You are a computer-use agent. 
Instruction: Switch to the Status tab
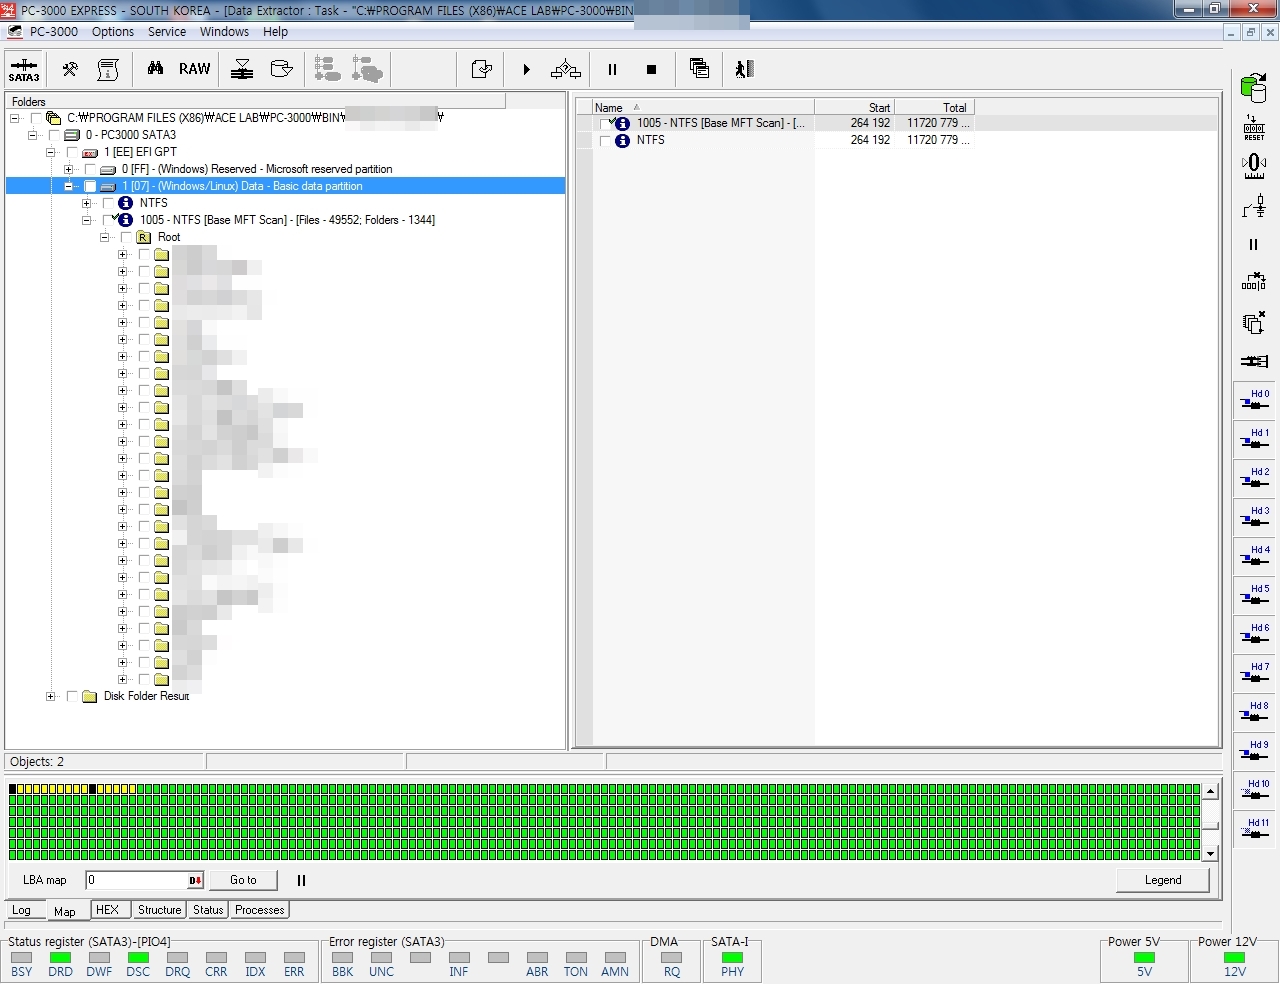coord(208,910)
